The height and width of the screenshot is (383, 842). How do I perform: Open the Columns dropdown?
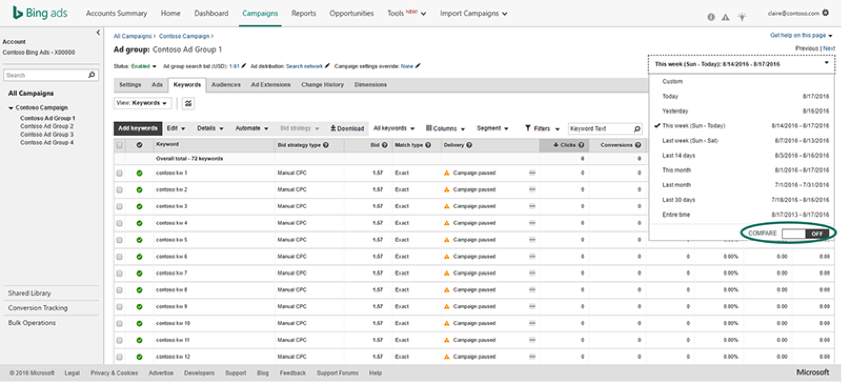[x=445, y=128]
